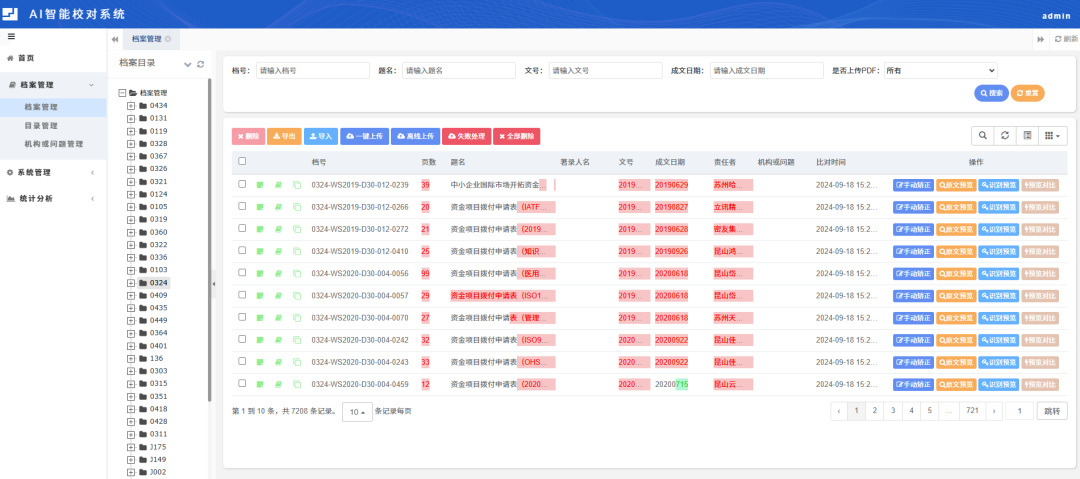Open the columns grid dropdown in table toolbar
Image resolution: width=1080 pixels, height=479 pixels.
[1054, 136]
